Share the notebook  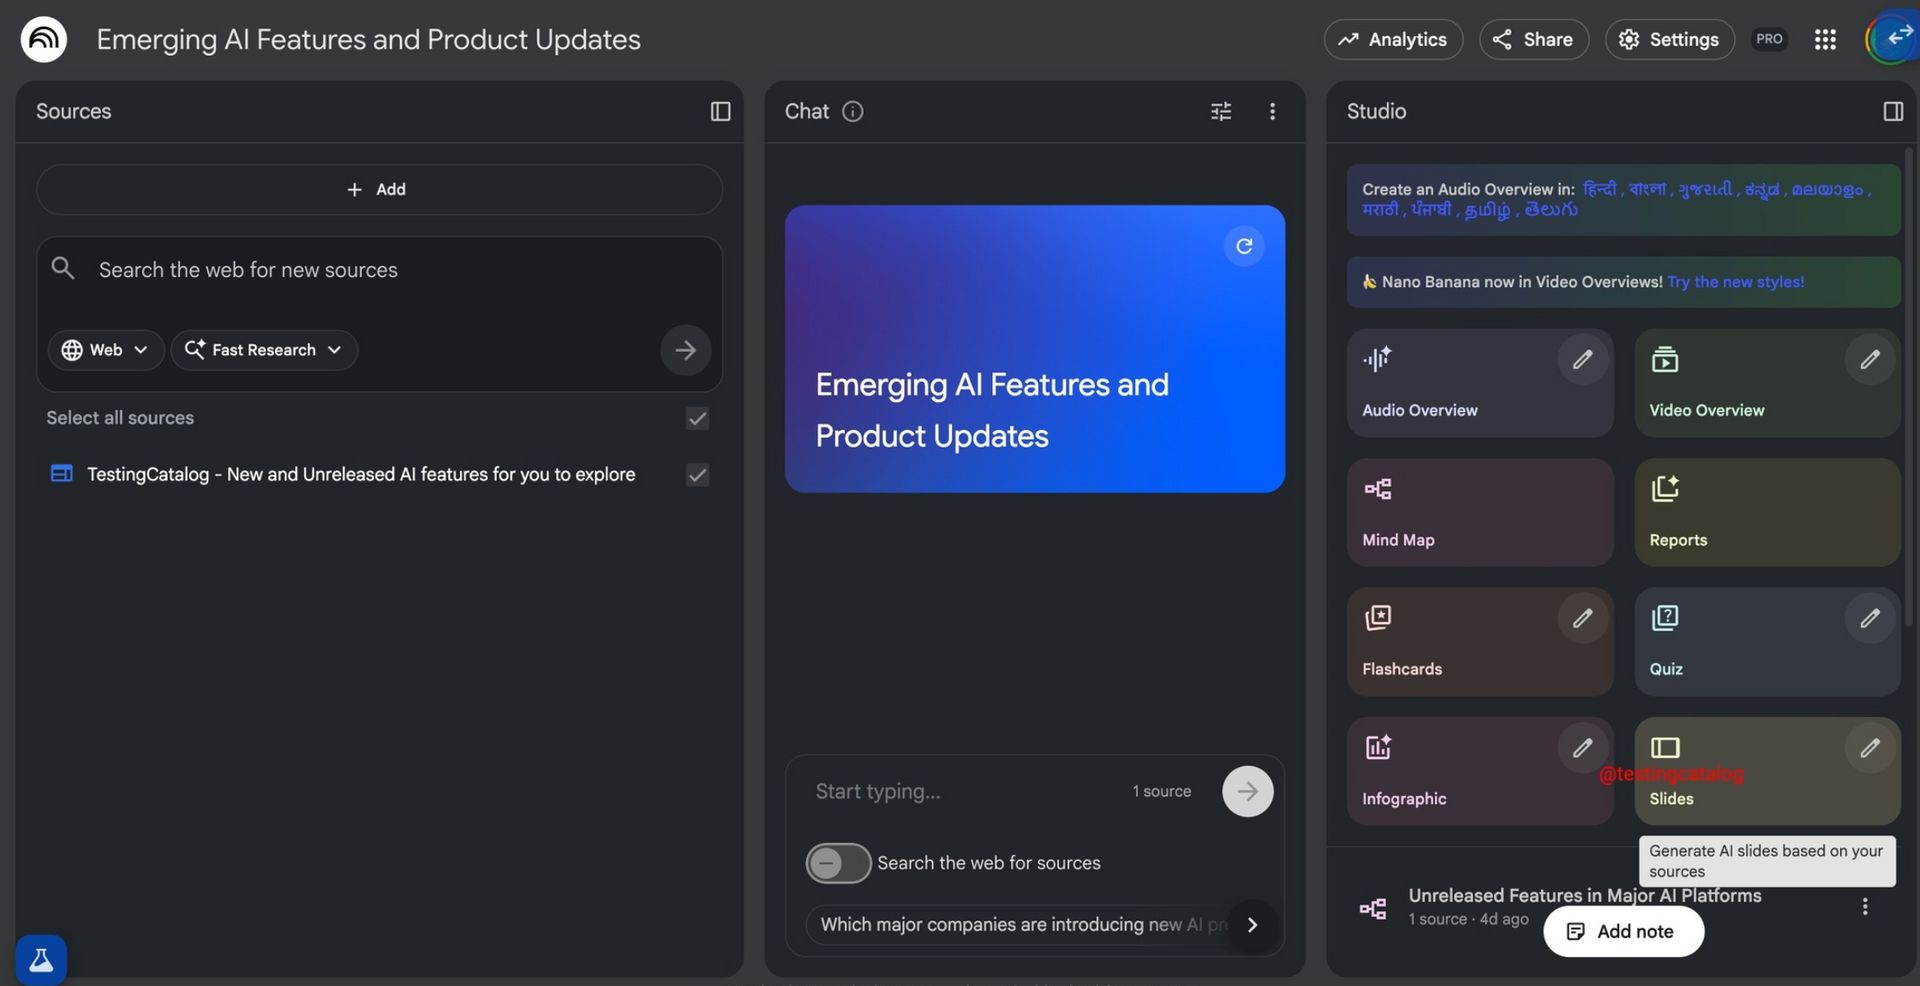click(x=1533, y=39)
